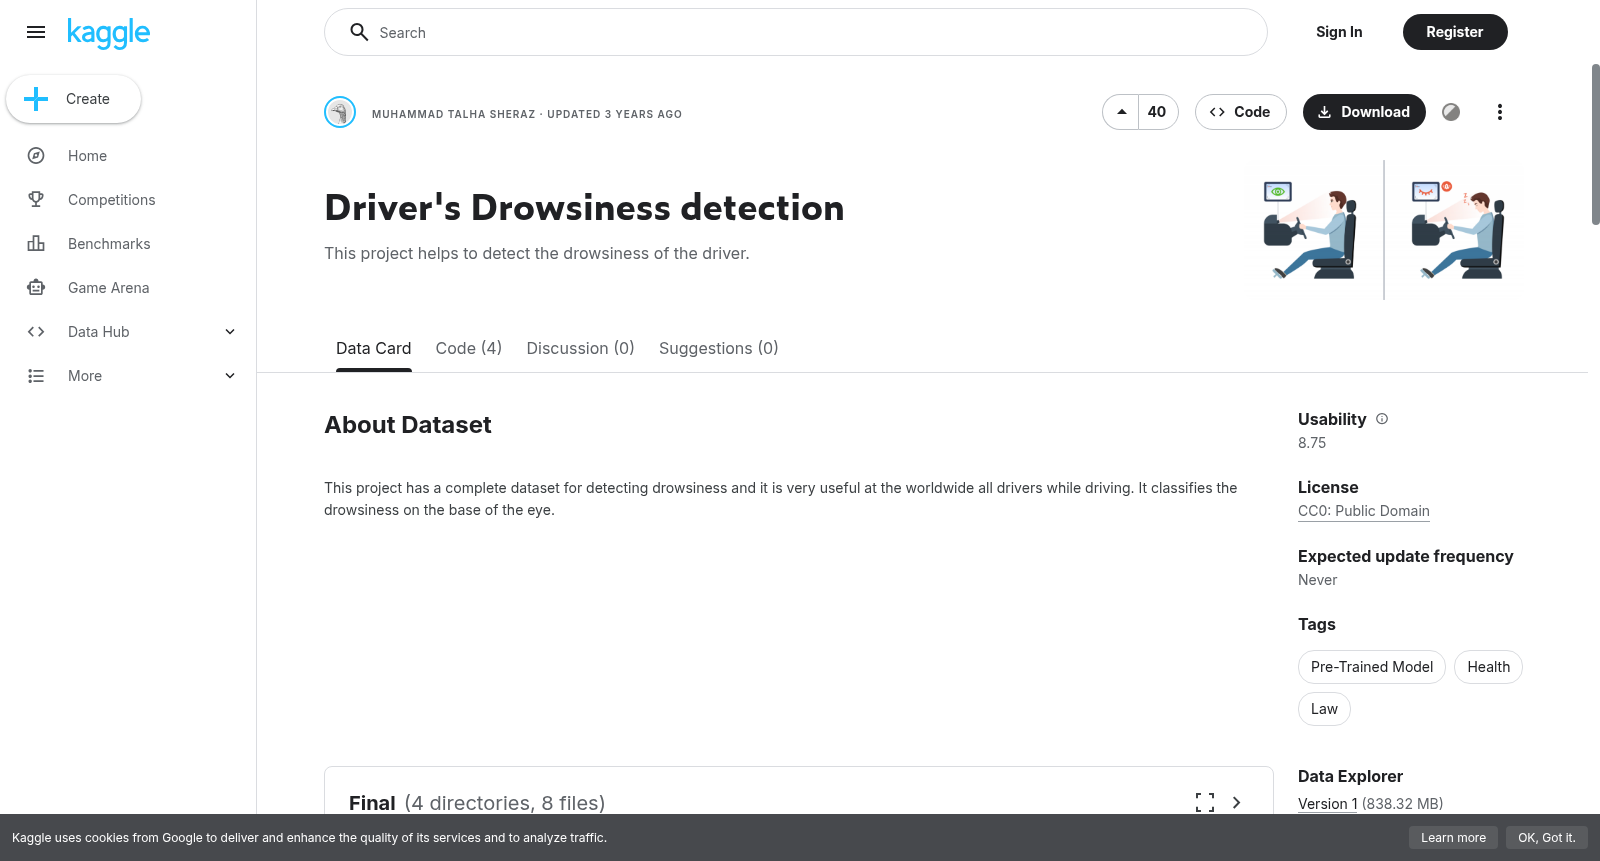Click the page vertical scrollbar
The height and width of the screenshot is (861, 1600).
1595,145
